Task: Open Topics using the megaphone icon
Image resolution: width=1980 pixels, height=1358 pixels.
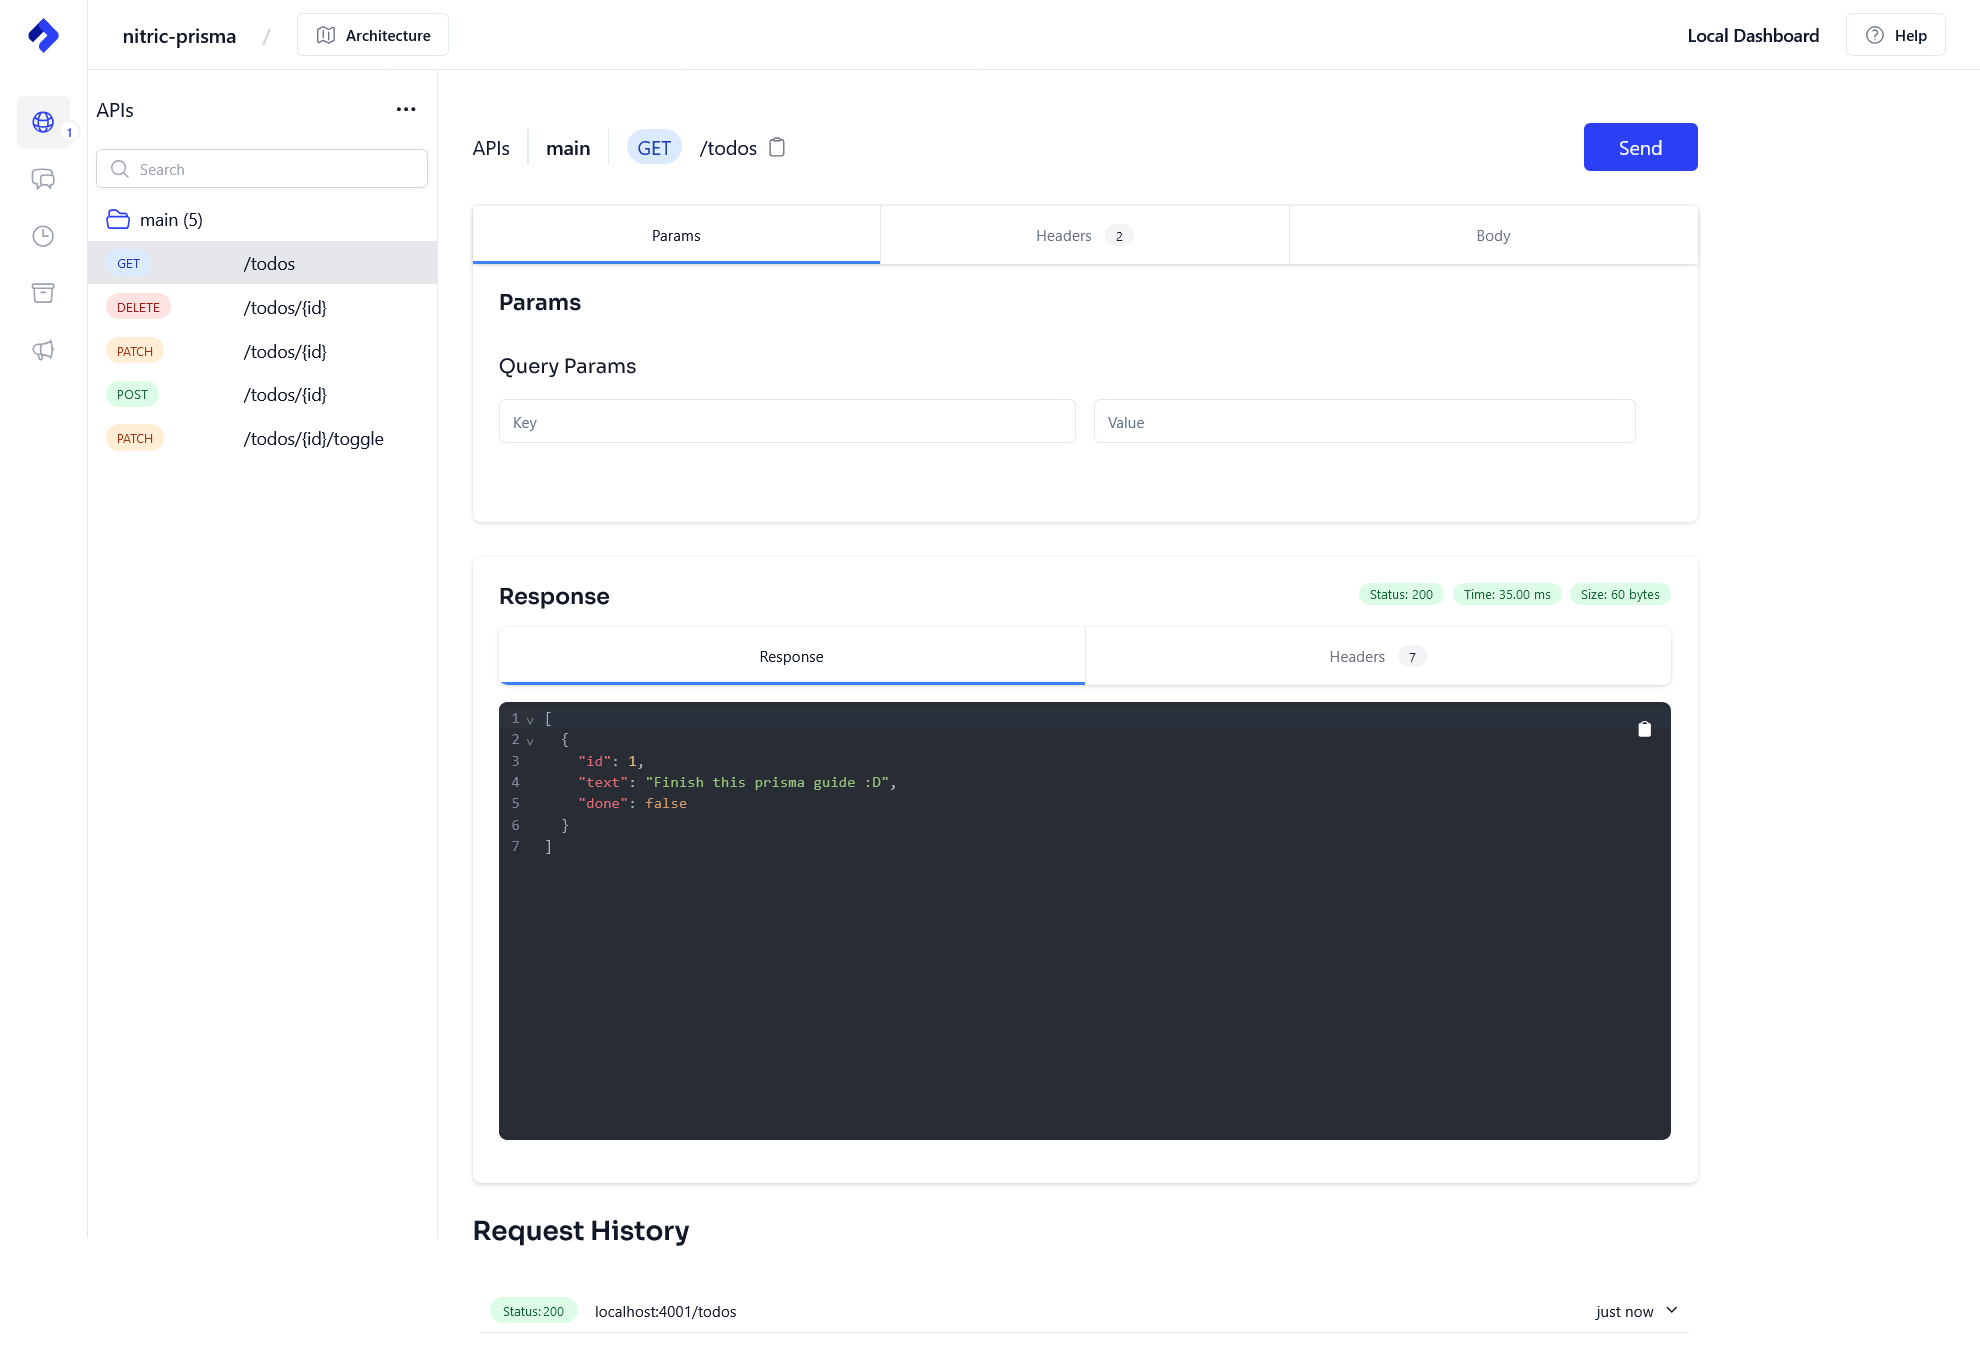Action: tap(43, 350)
